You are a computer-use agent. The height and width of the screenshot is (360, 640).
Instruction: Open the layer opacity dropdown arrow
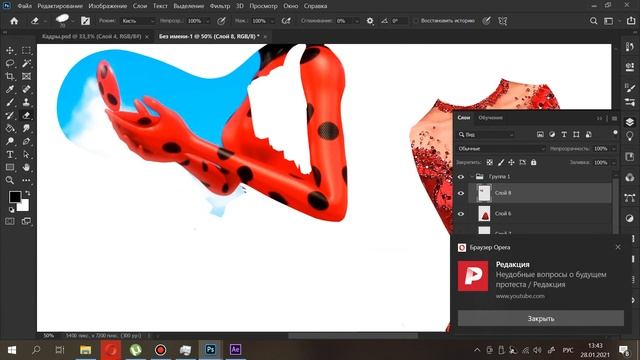point(613,149)
